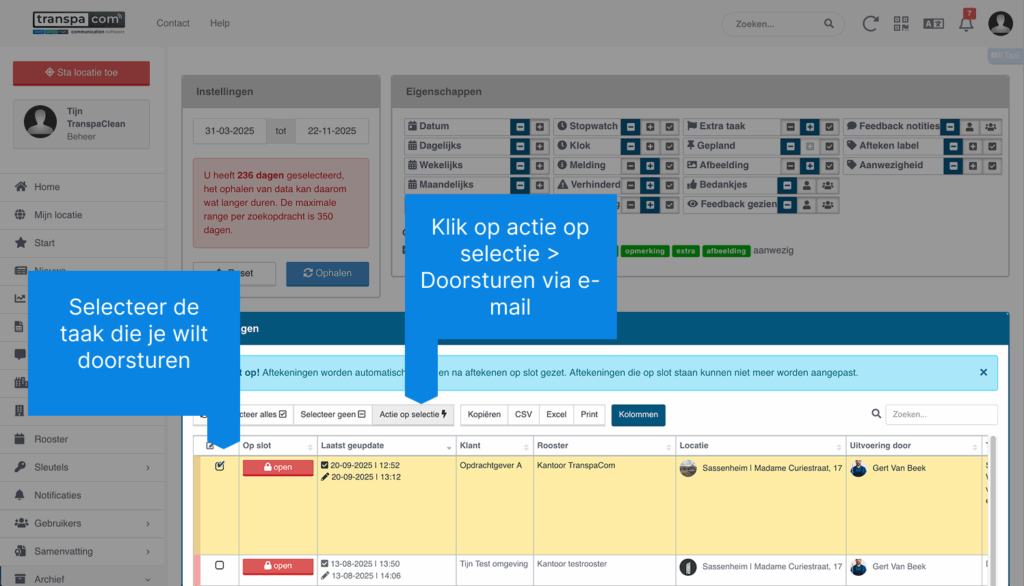Close the blue info alert banner
The image size is (1024, 586).
(x=983, y=372)
